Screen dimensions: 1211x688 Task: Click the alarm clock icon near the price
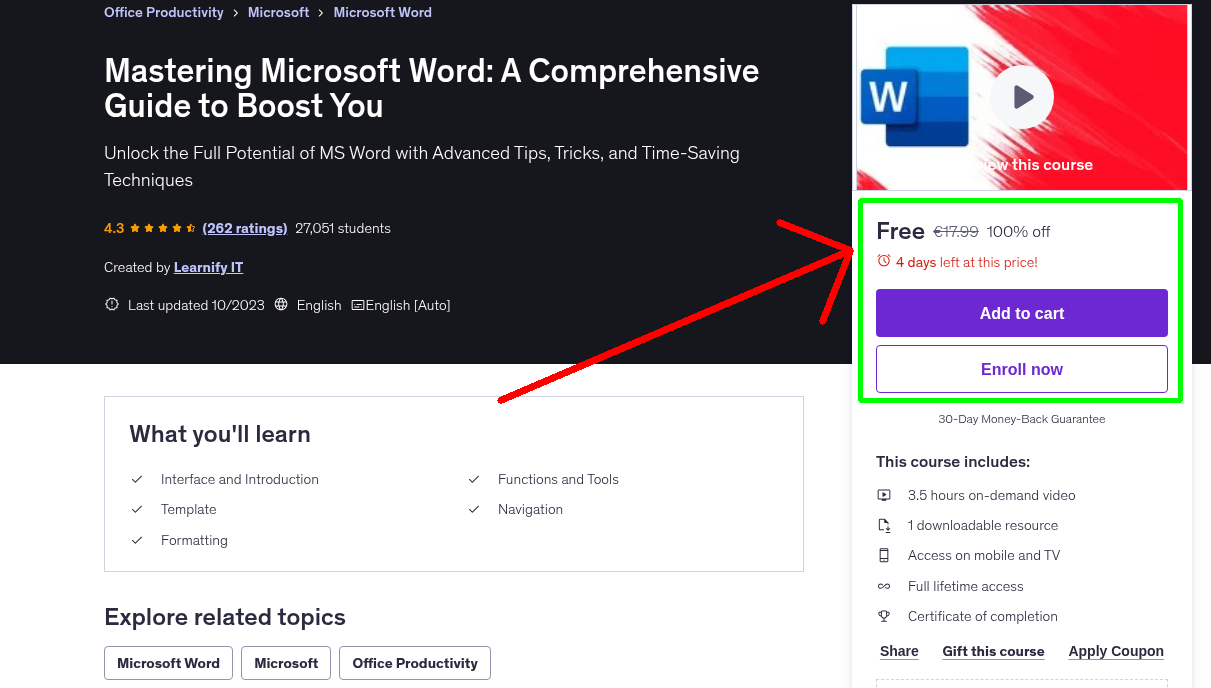pyautogui.click(x=882, y=259)
